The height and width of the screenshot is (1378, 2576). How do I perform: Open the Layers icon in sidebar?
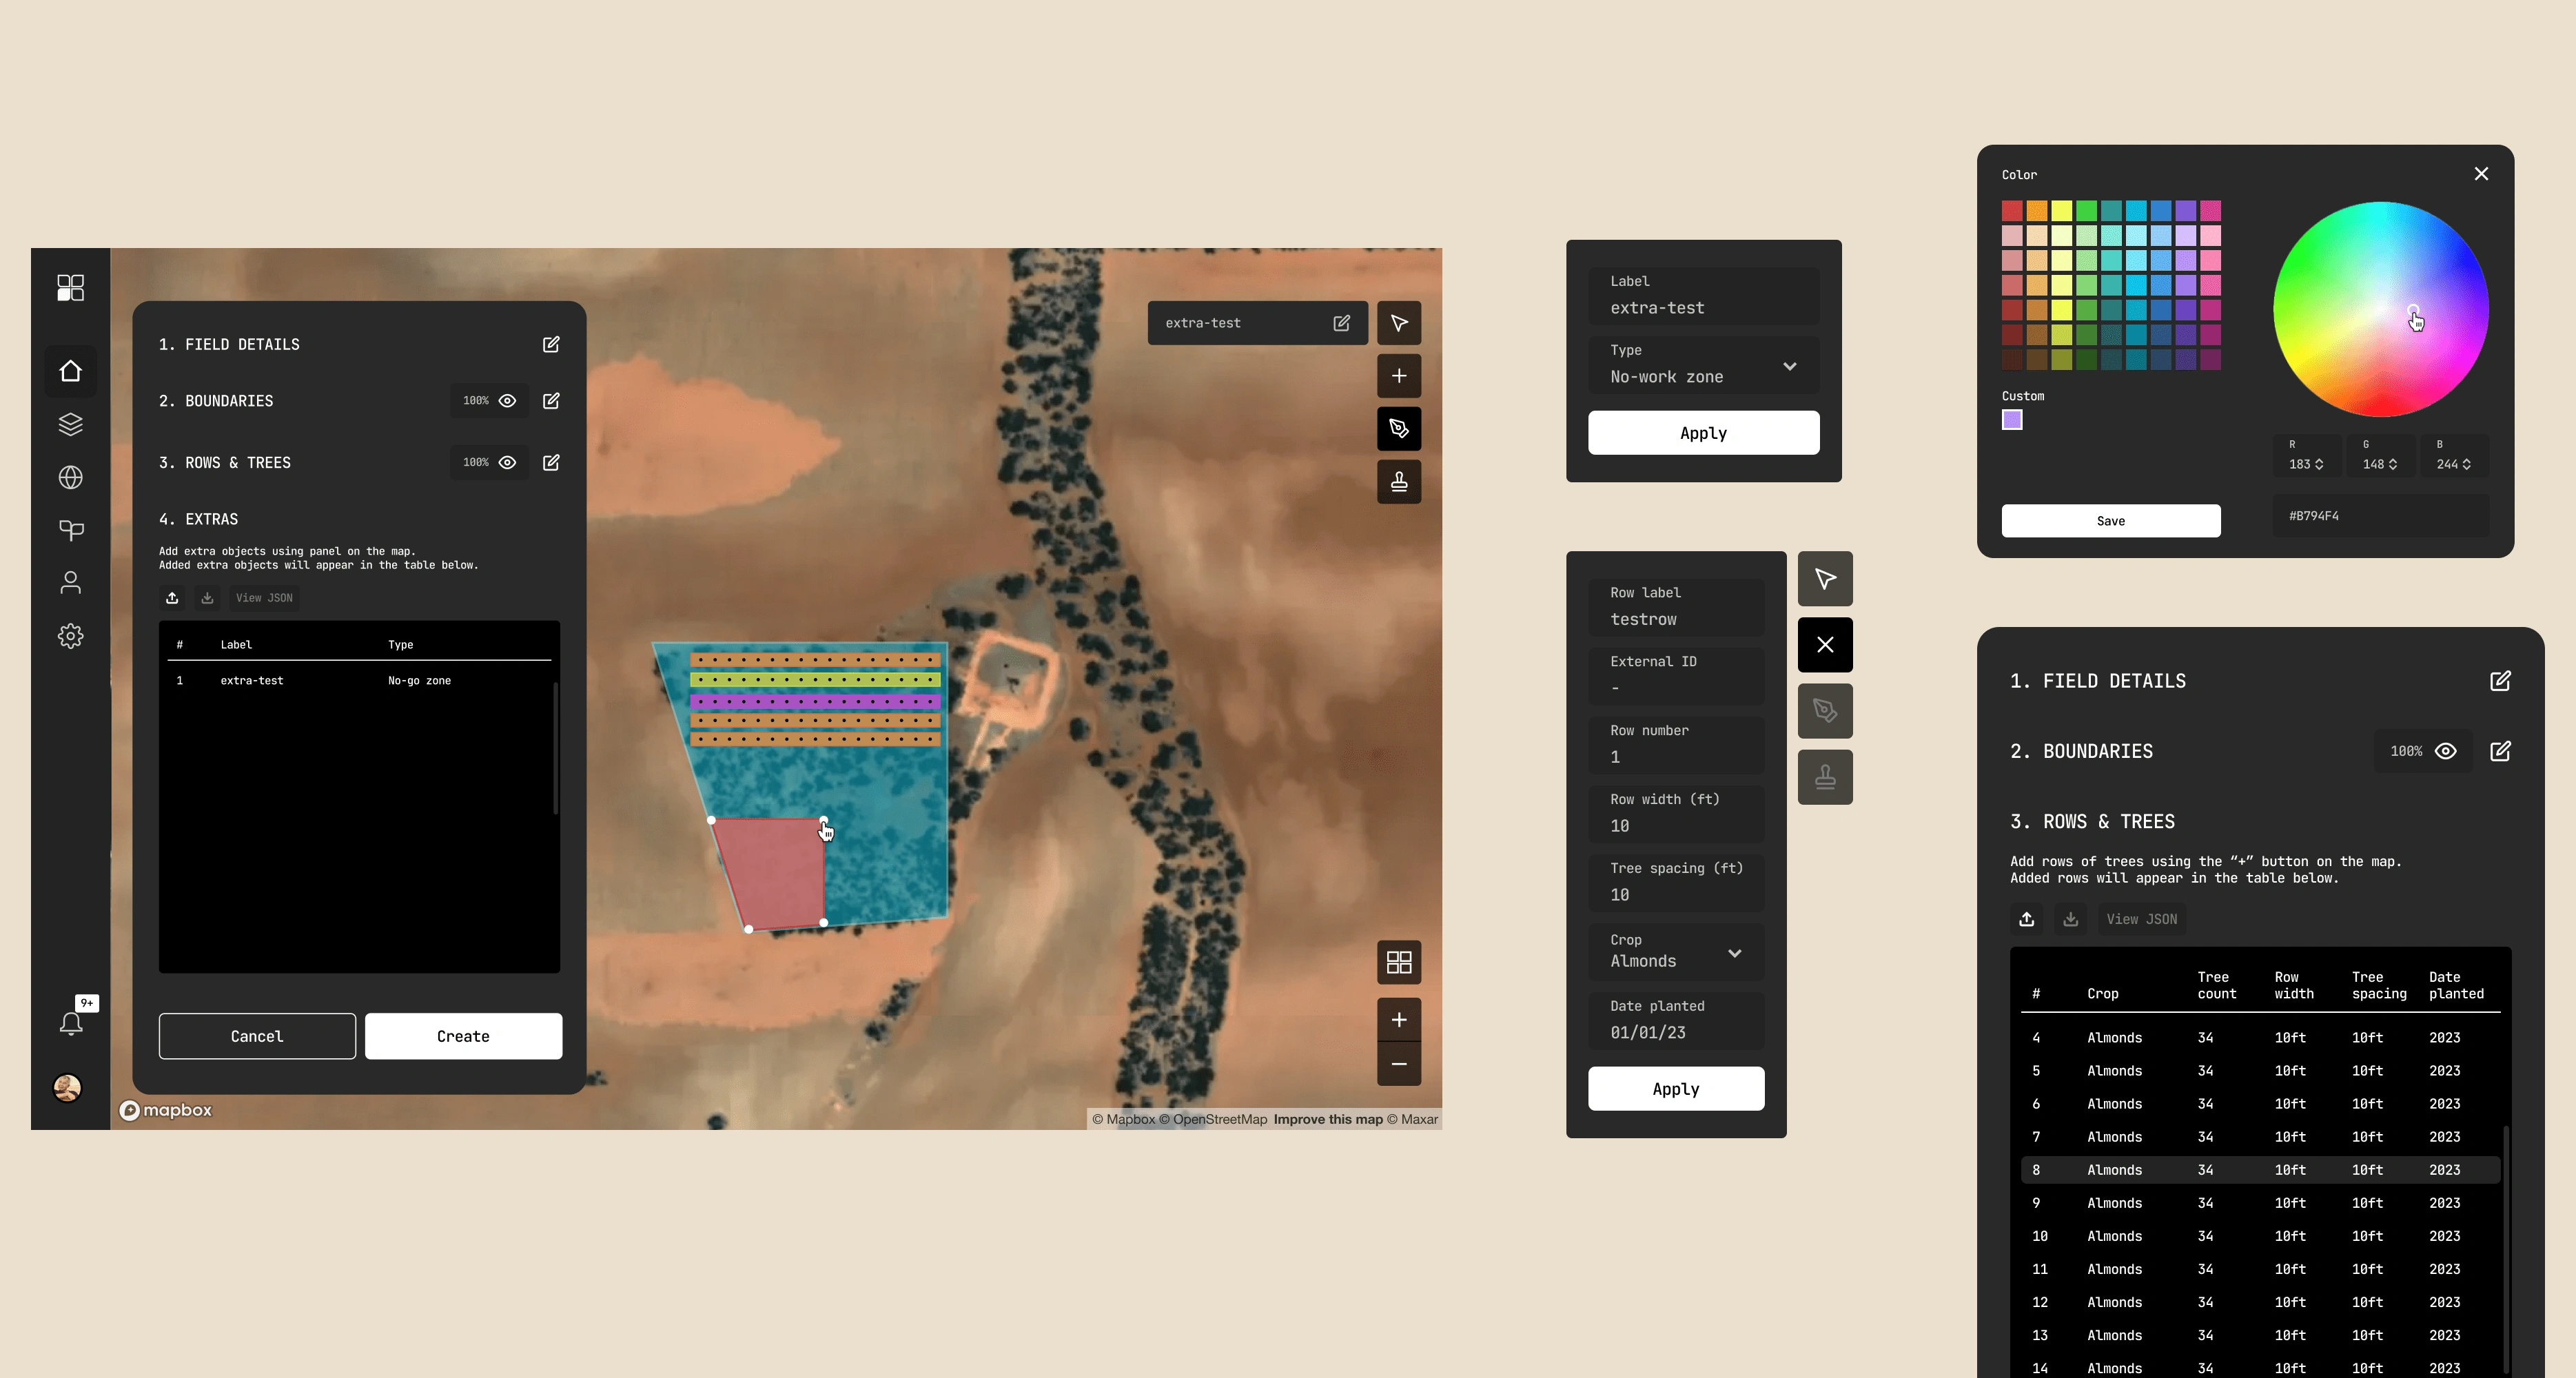point(70,424)
